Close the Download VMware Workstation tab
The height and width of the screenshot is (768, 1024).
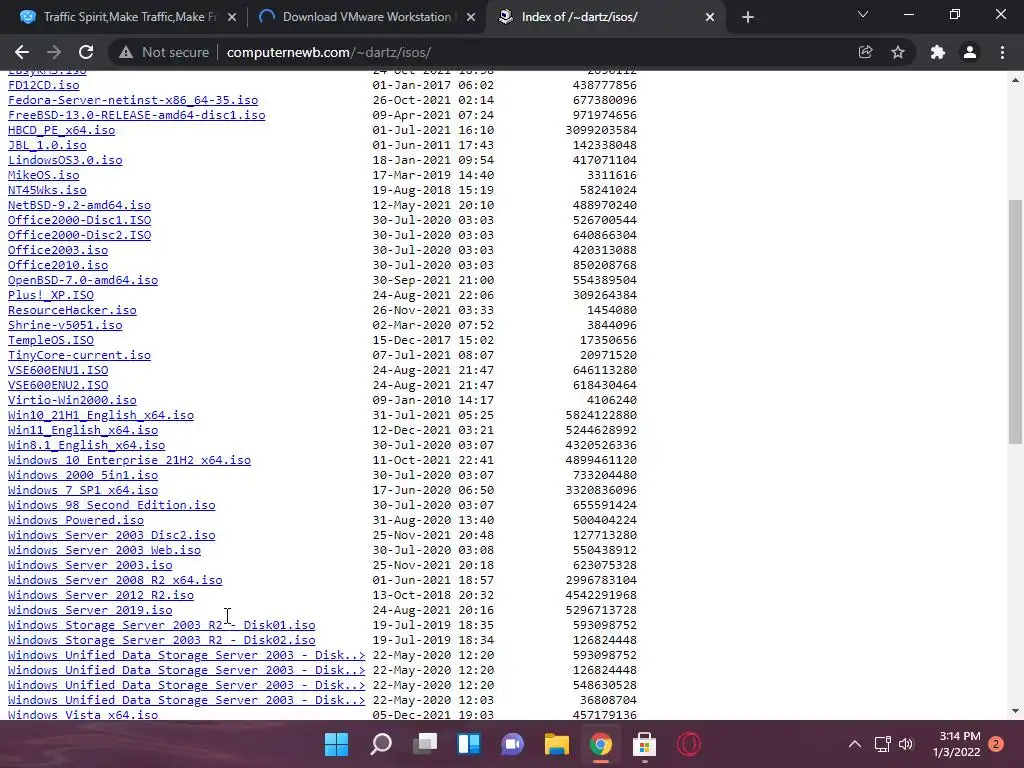tap(471, 18)
